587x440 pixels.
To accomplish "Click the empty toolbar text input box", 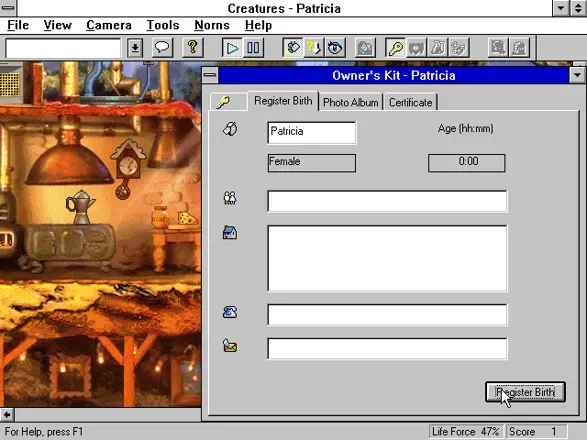I will click(63, 48).
